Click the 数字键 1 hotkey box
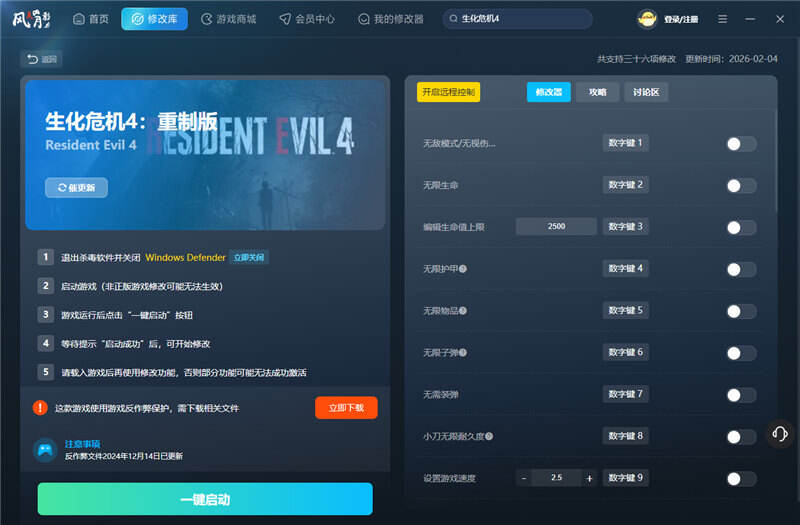Image resolution: width=800 pixels, height=525 pixels. coord(626,143)
